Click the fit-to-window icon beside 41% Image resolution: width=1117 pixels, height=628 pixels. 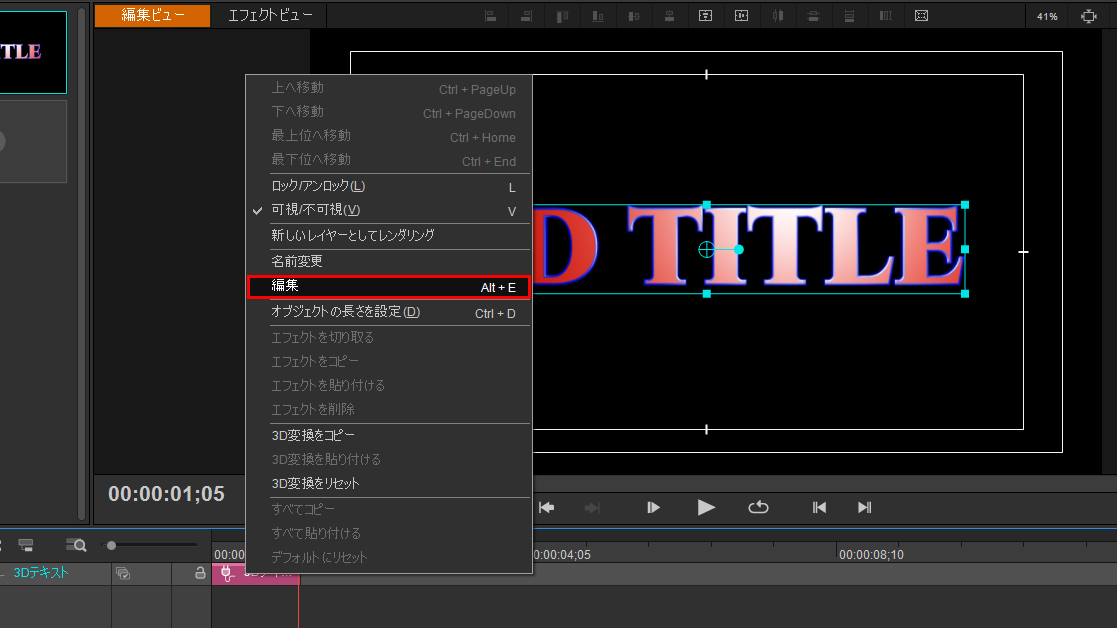[x=1087, y=16]
